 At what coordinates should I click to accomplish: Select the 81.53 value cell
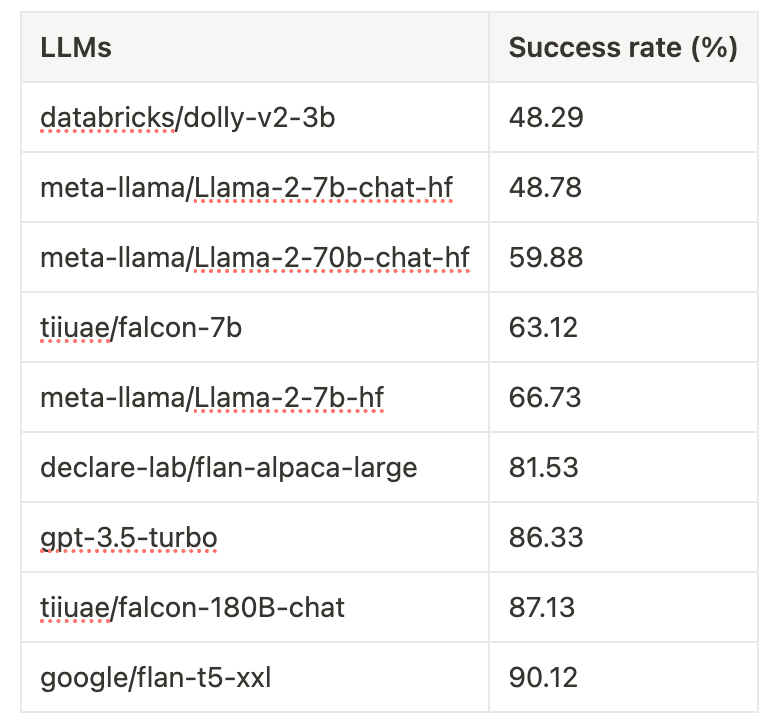click(543, 468)
